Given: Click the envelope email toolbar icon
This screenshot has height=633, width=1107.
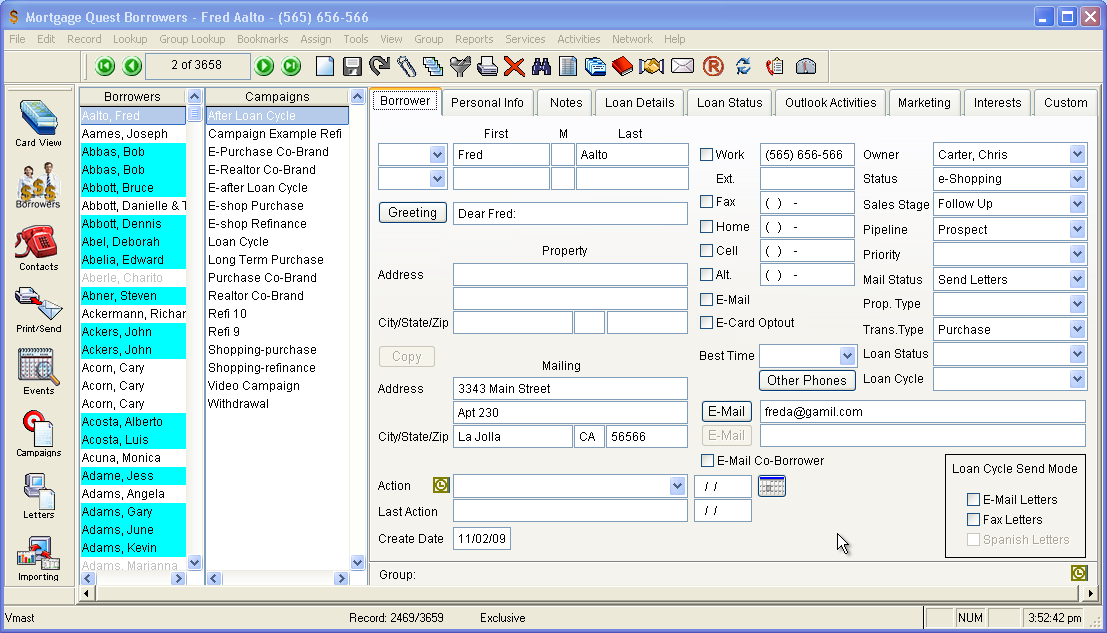Looking at the screenshot, I should click(x=682, y=67).
